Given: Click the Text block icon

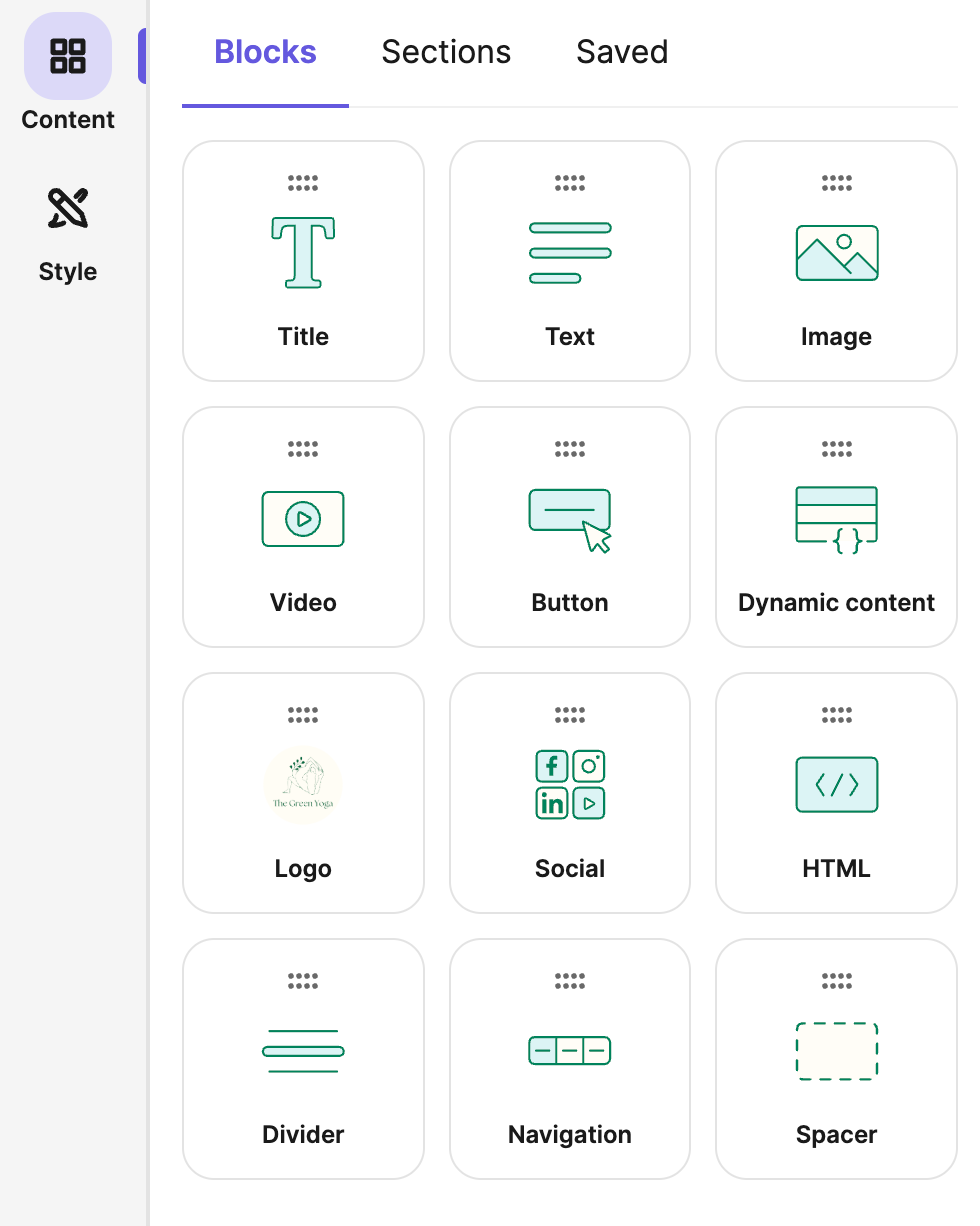Looking at the screenshot, I should tap(569, 253).
